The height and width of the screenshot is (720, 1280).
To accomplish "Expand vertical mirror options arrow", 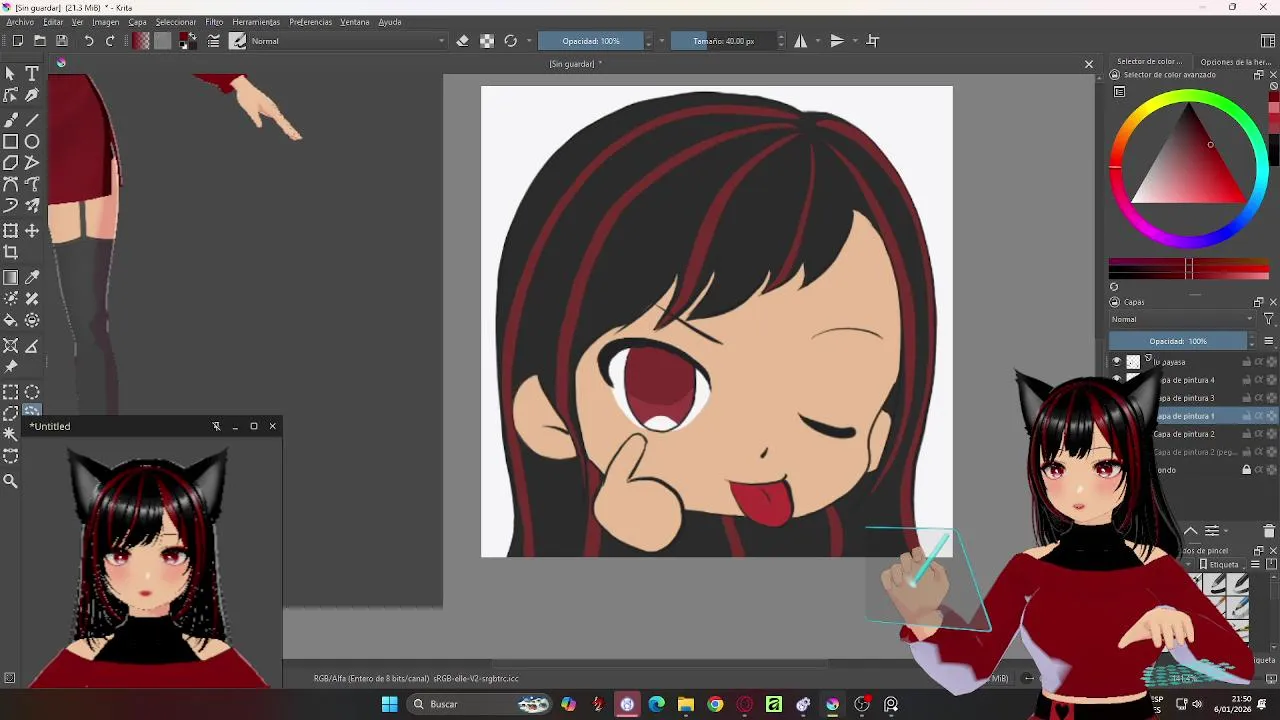I will point(855,41).
